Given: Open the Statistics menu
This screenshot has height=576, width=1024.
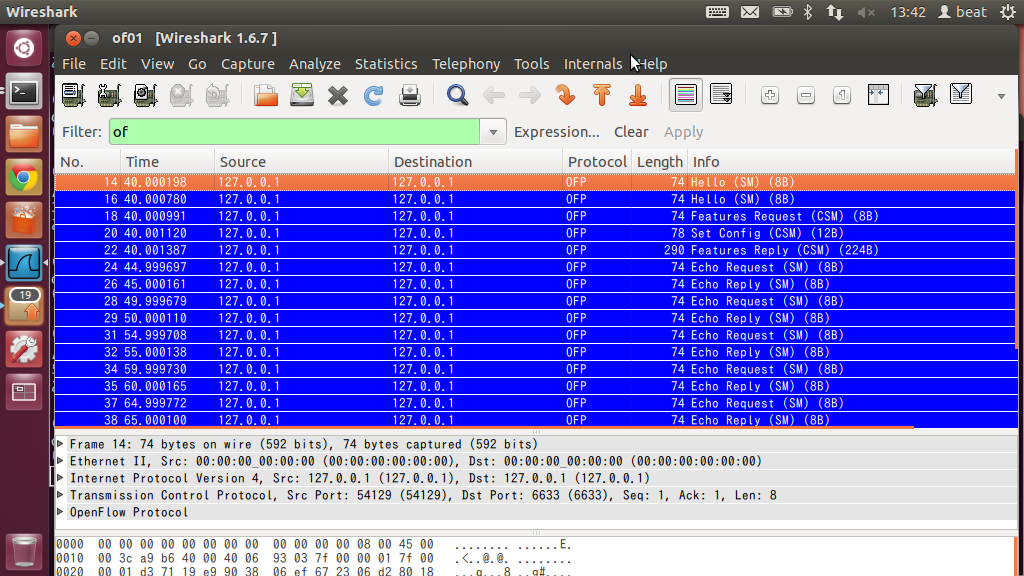Looking at the screenshot, I should pyautogui.click(x=386, y=64).
